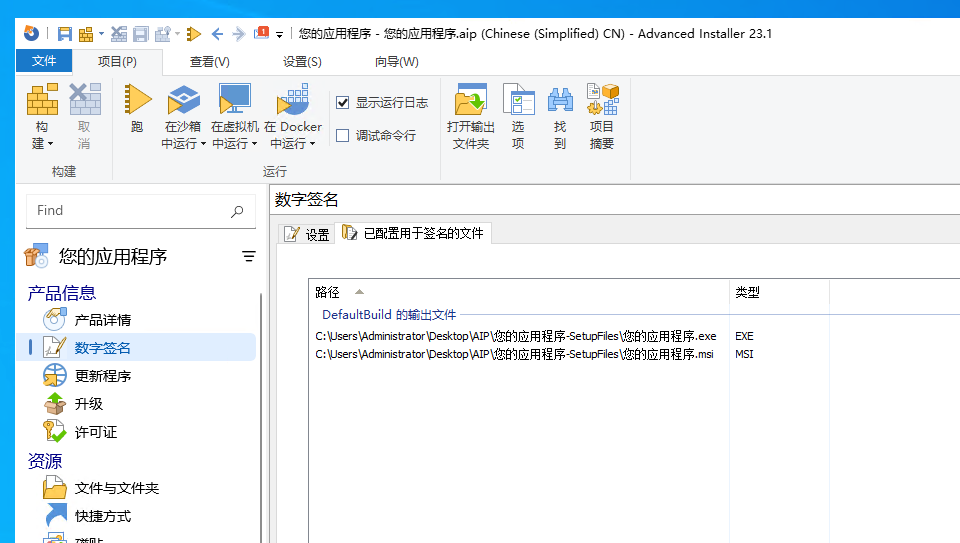Open the 许可证 page
The image size is (960, 543).
point(96,432)
